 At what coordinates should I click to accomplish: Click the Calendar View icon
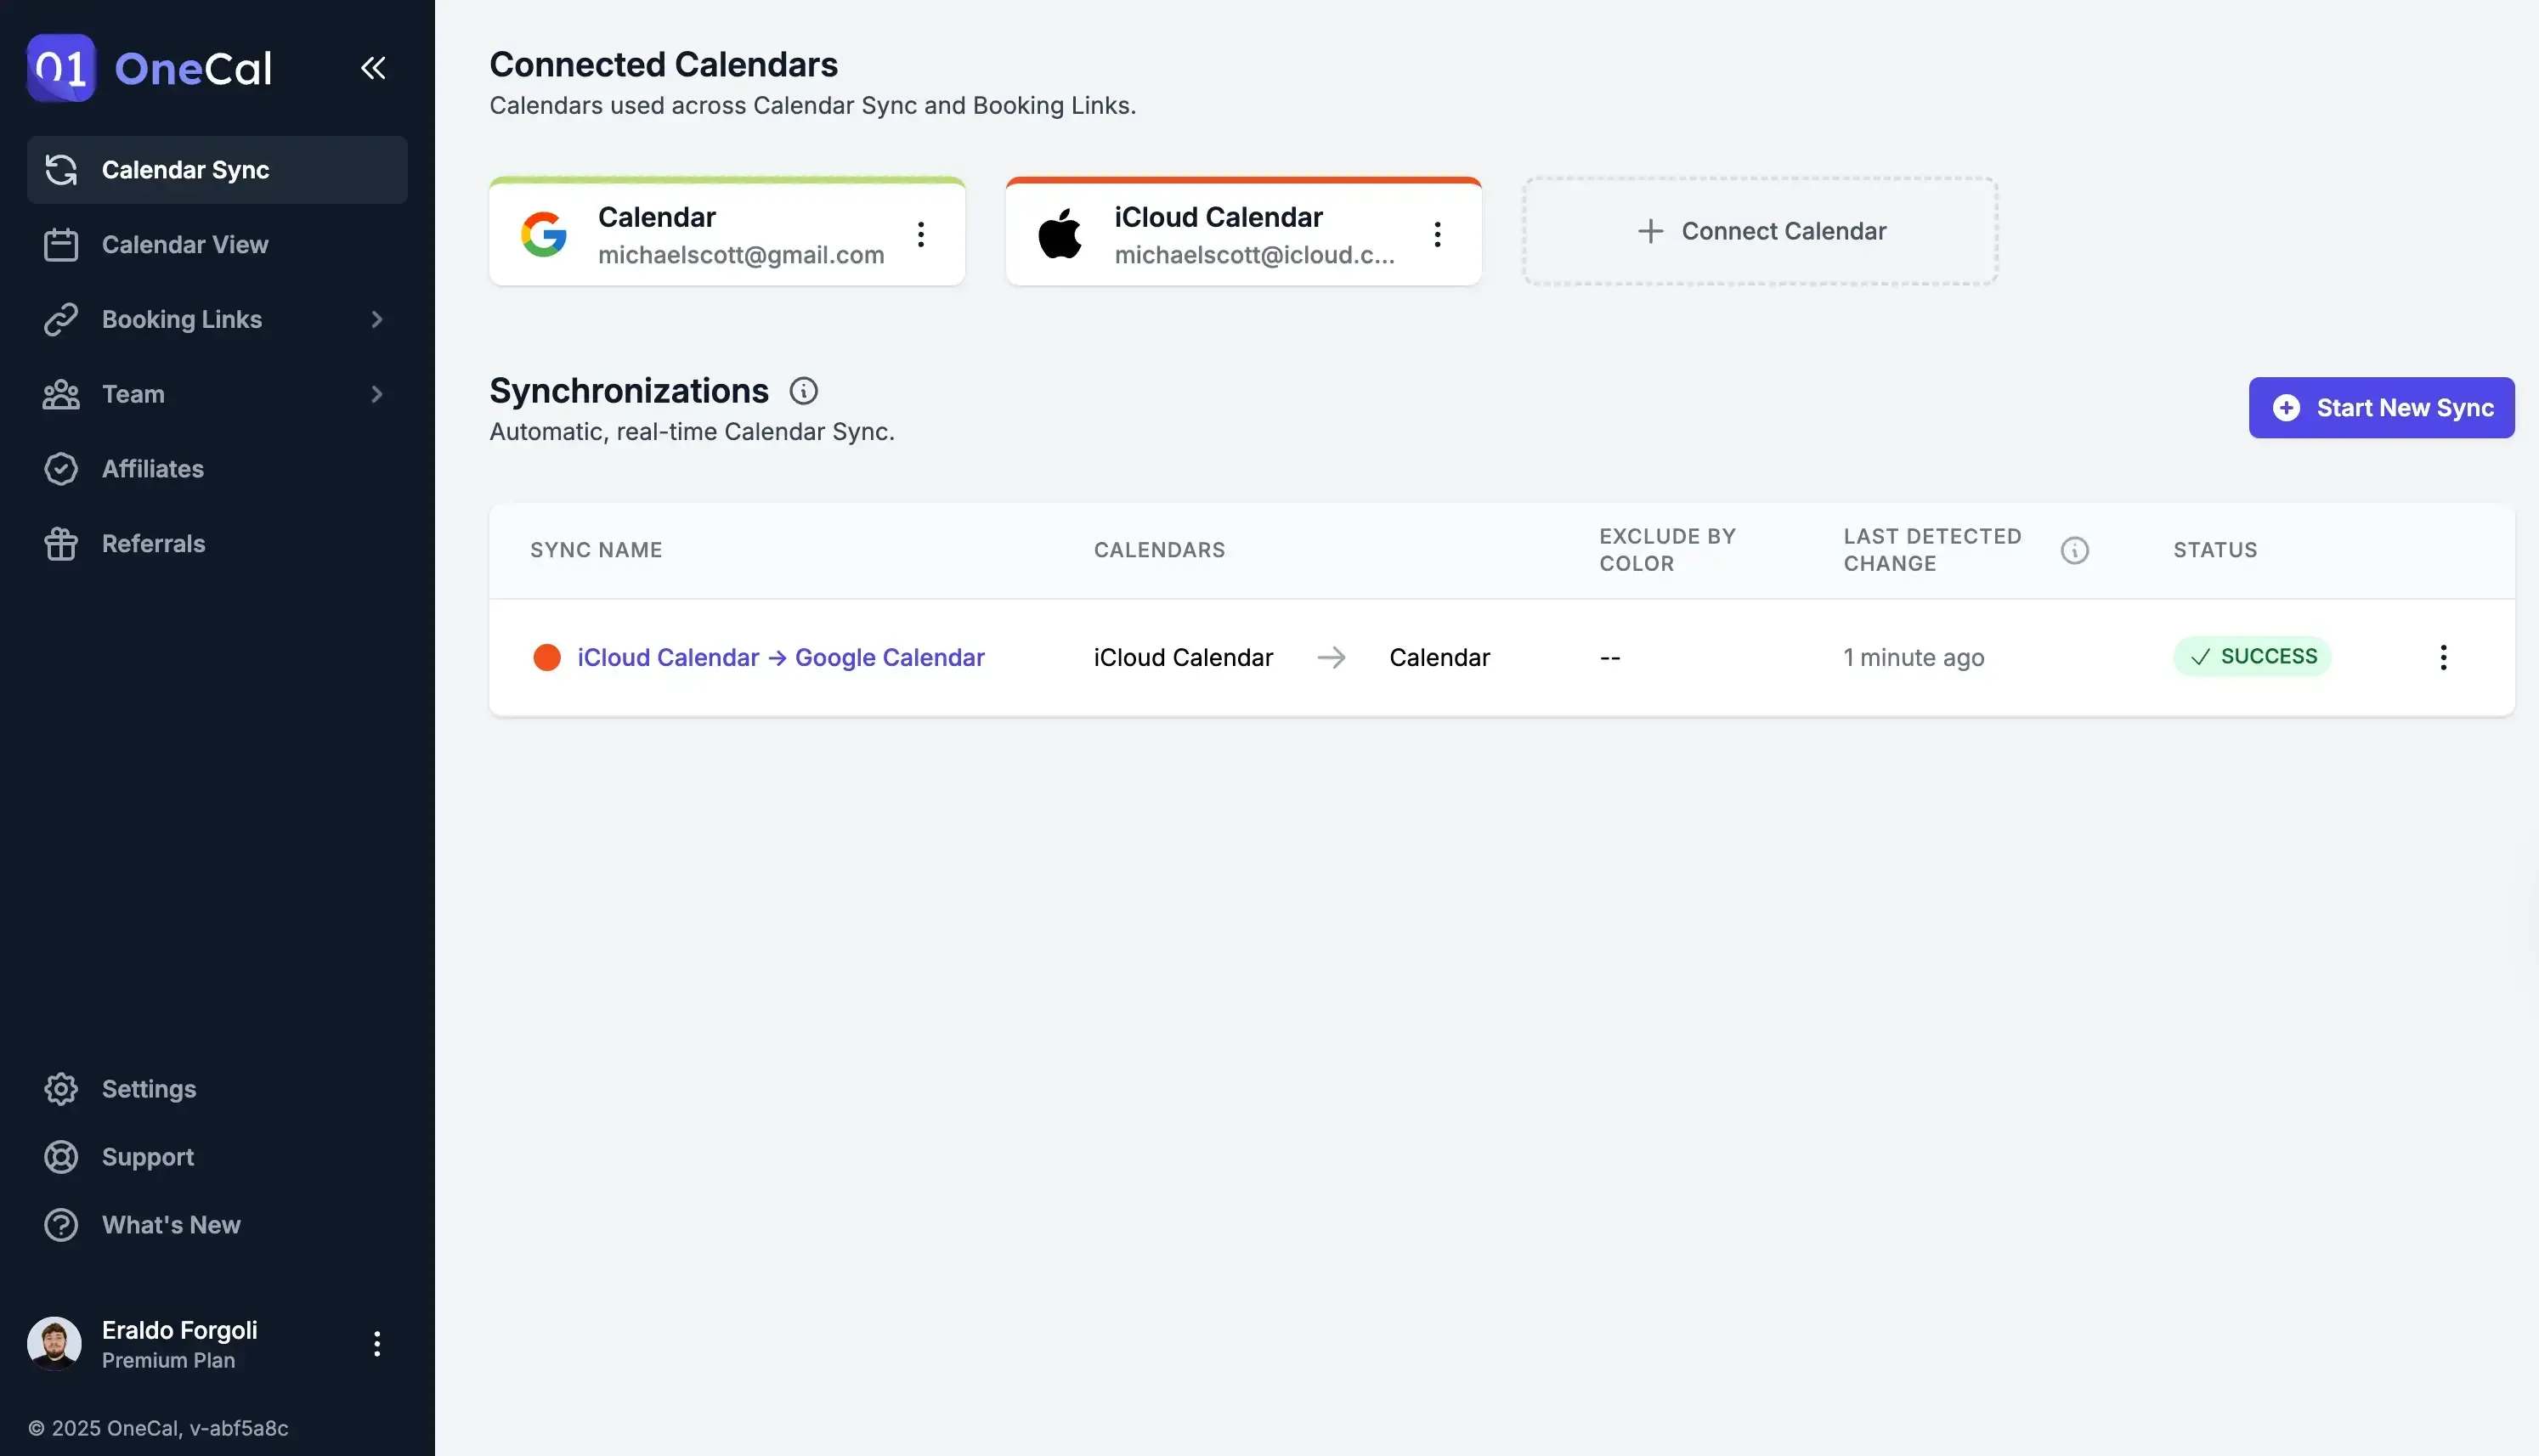pos(61,244)
